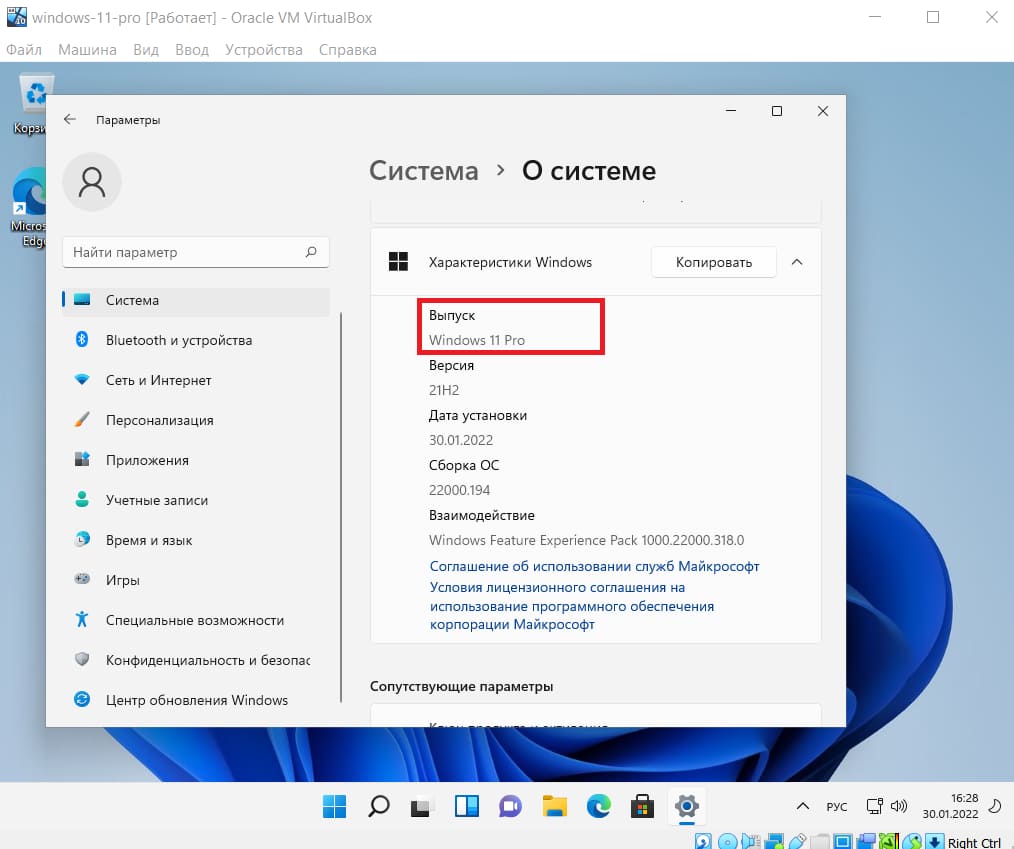Viewport: 1014px width, 849px height.
Task: Open Сеть и Интернет settings
Action: [196, 380]
